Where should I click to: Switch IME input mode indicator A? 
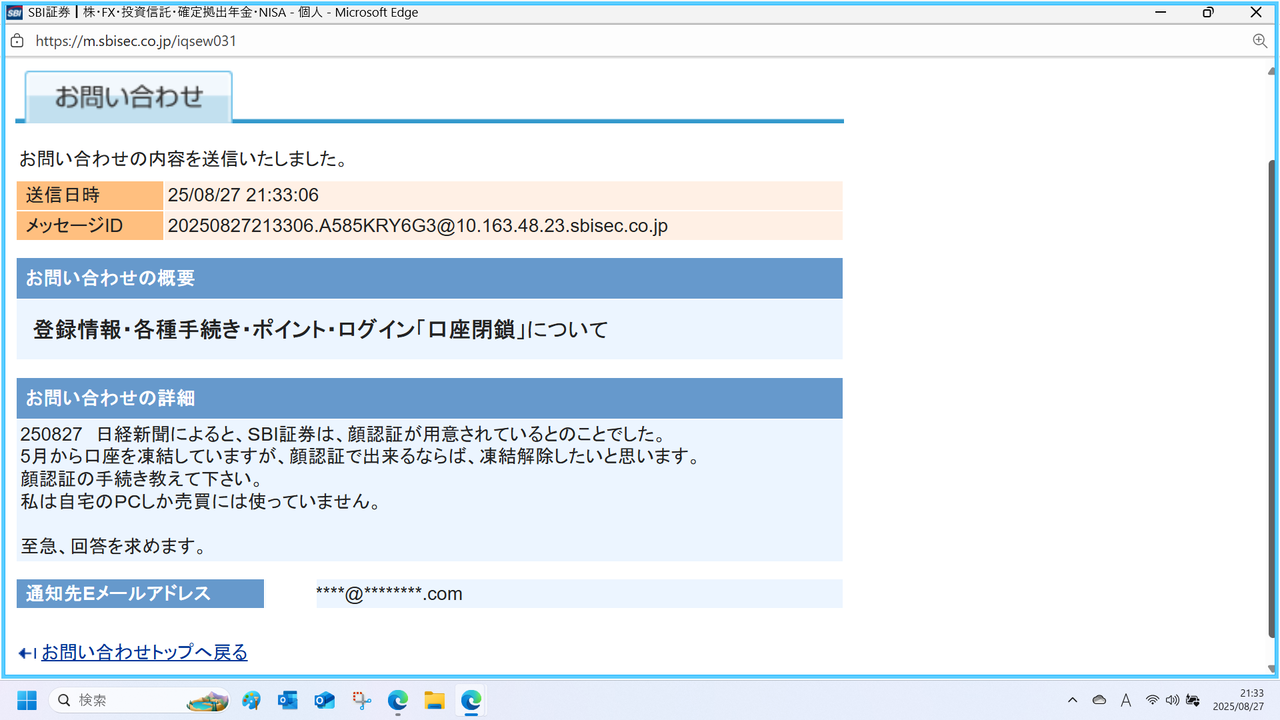pyautogui.click(x=1126, y=700)
